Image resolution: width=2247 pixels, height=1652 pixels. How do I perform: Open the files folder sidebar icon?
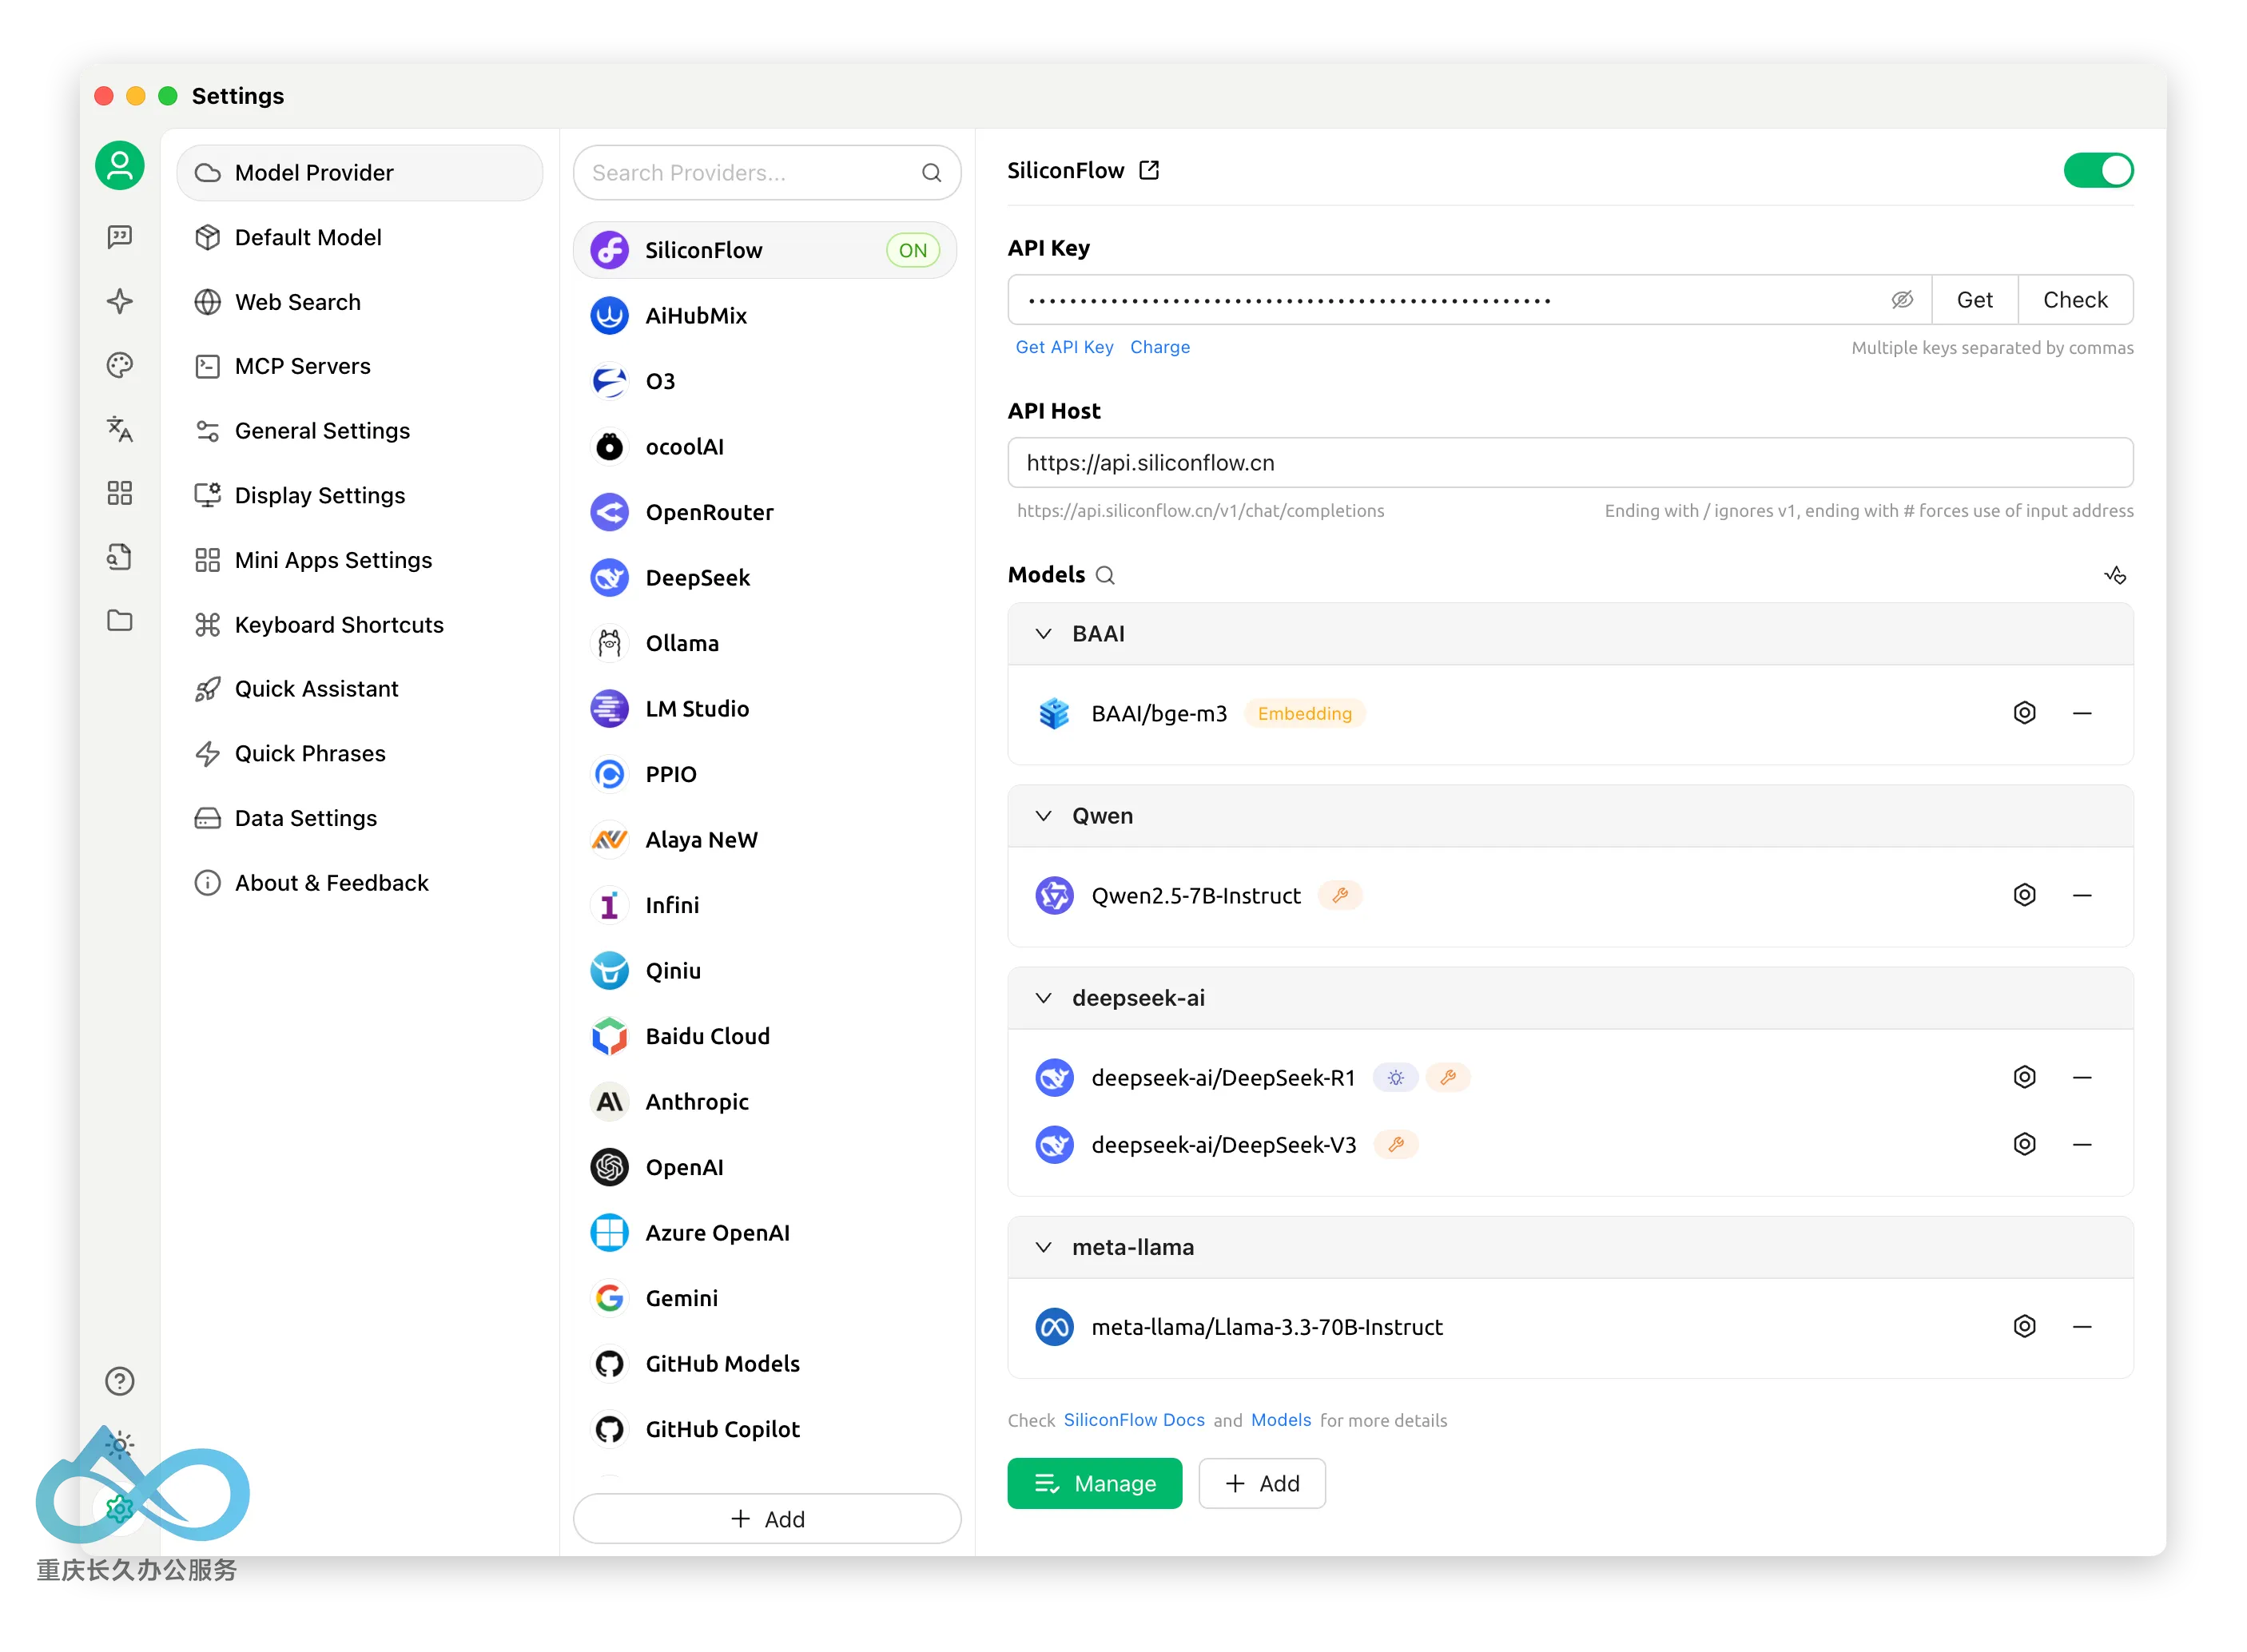(120, 621)
